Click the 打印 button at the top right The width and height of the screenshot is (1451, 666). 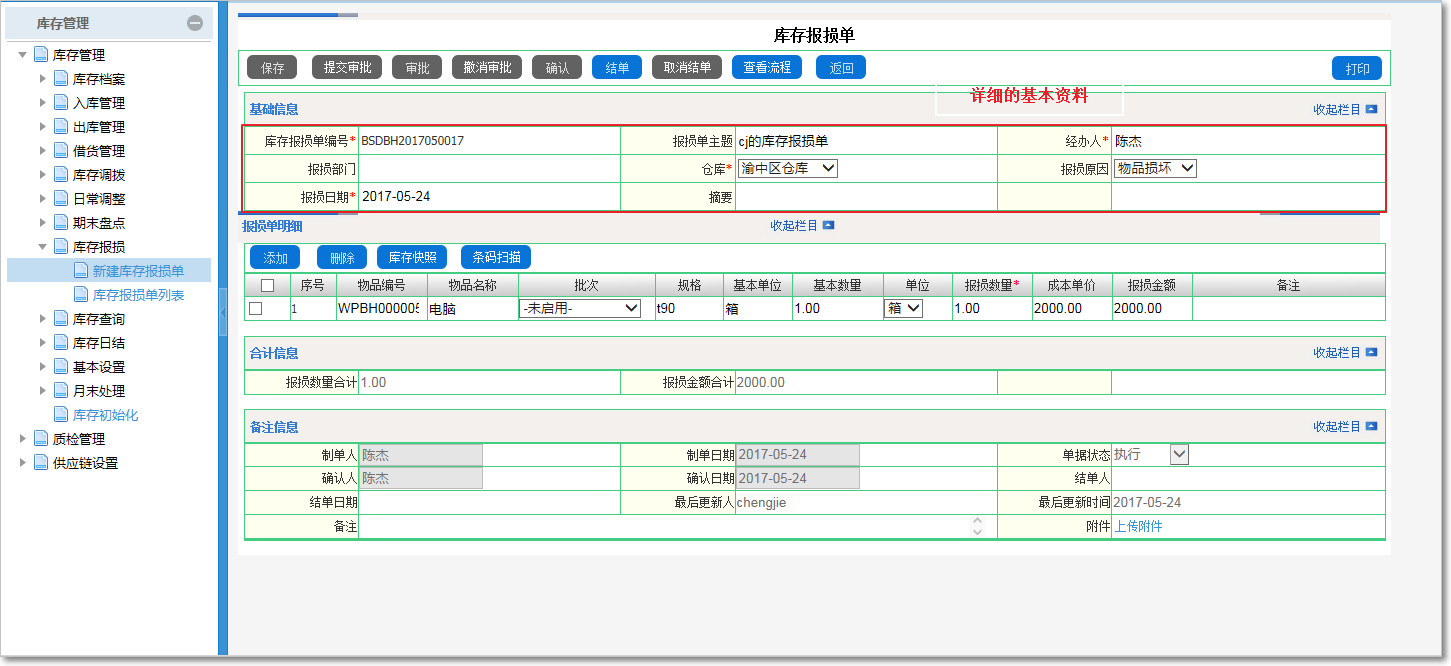coord(1357,67)
